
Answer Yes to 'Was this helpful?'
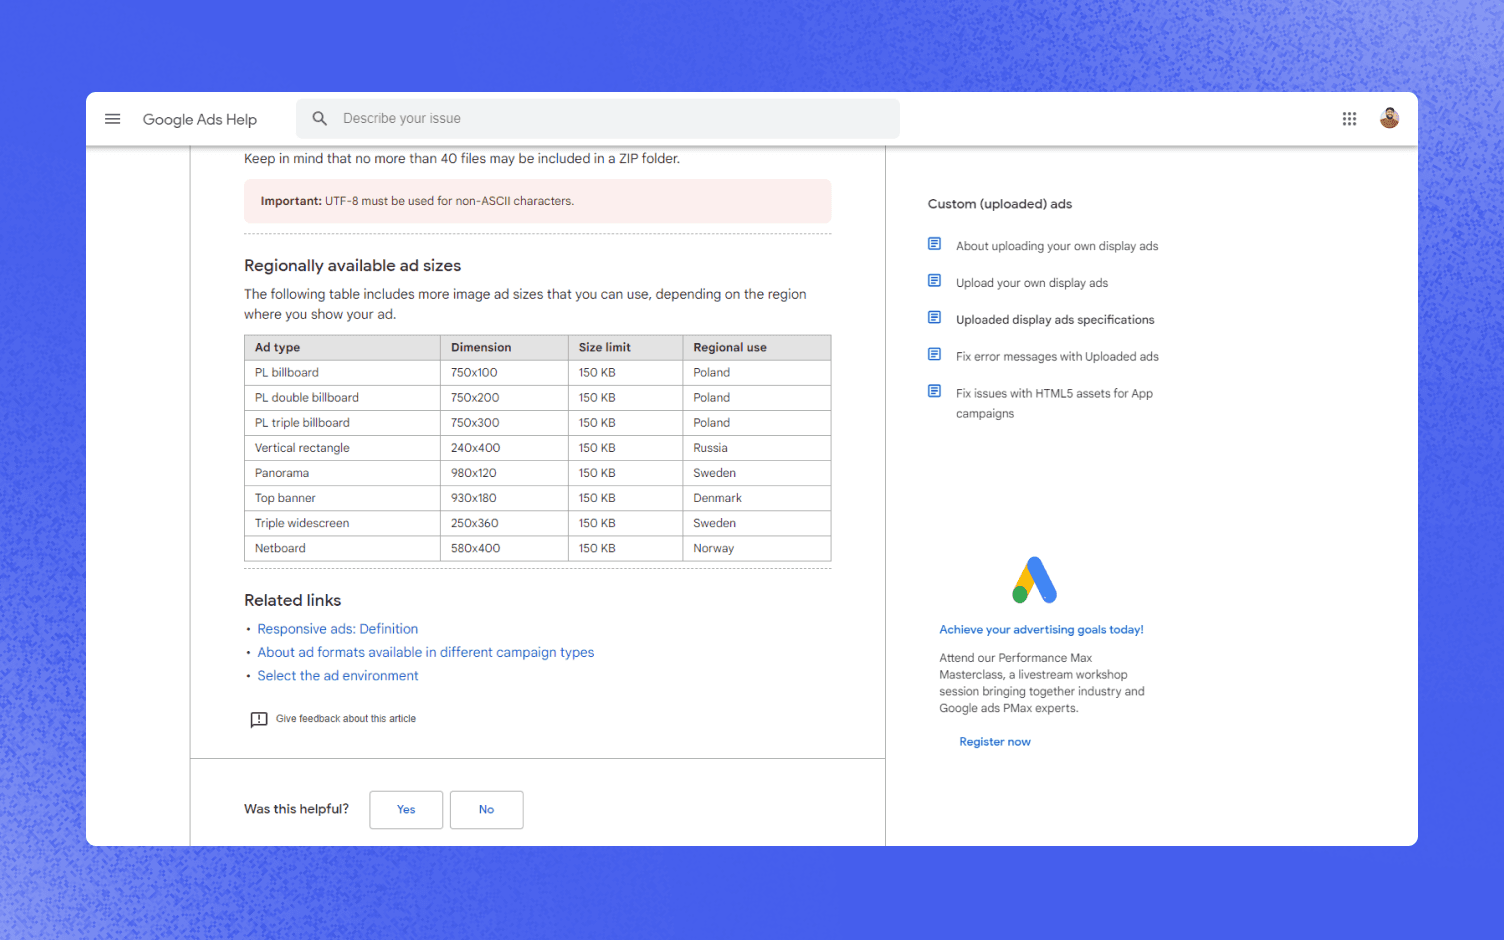406,810
